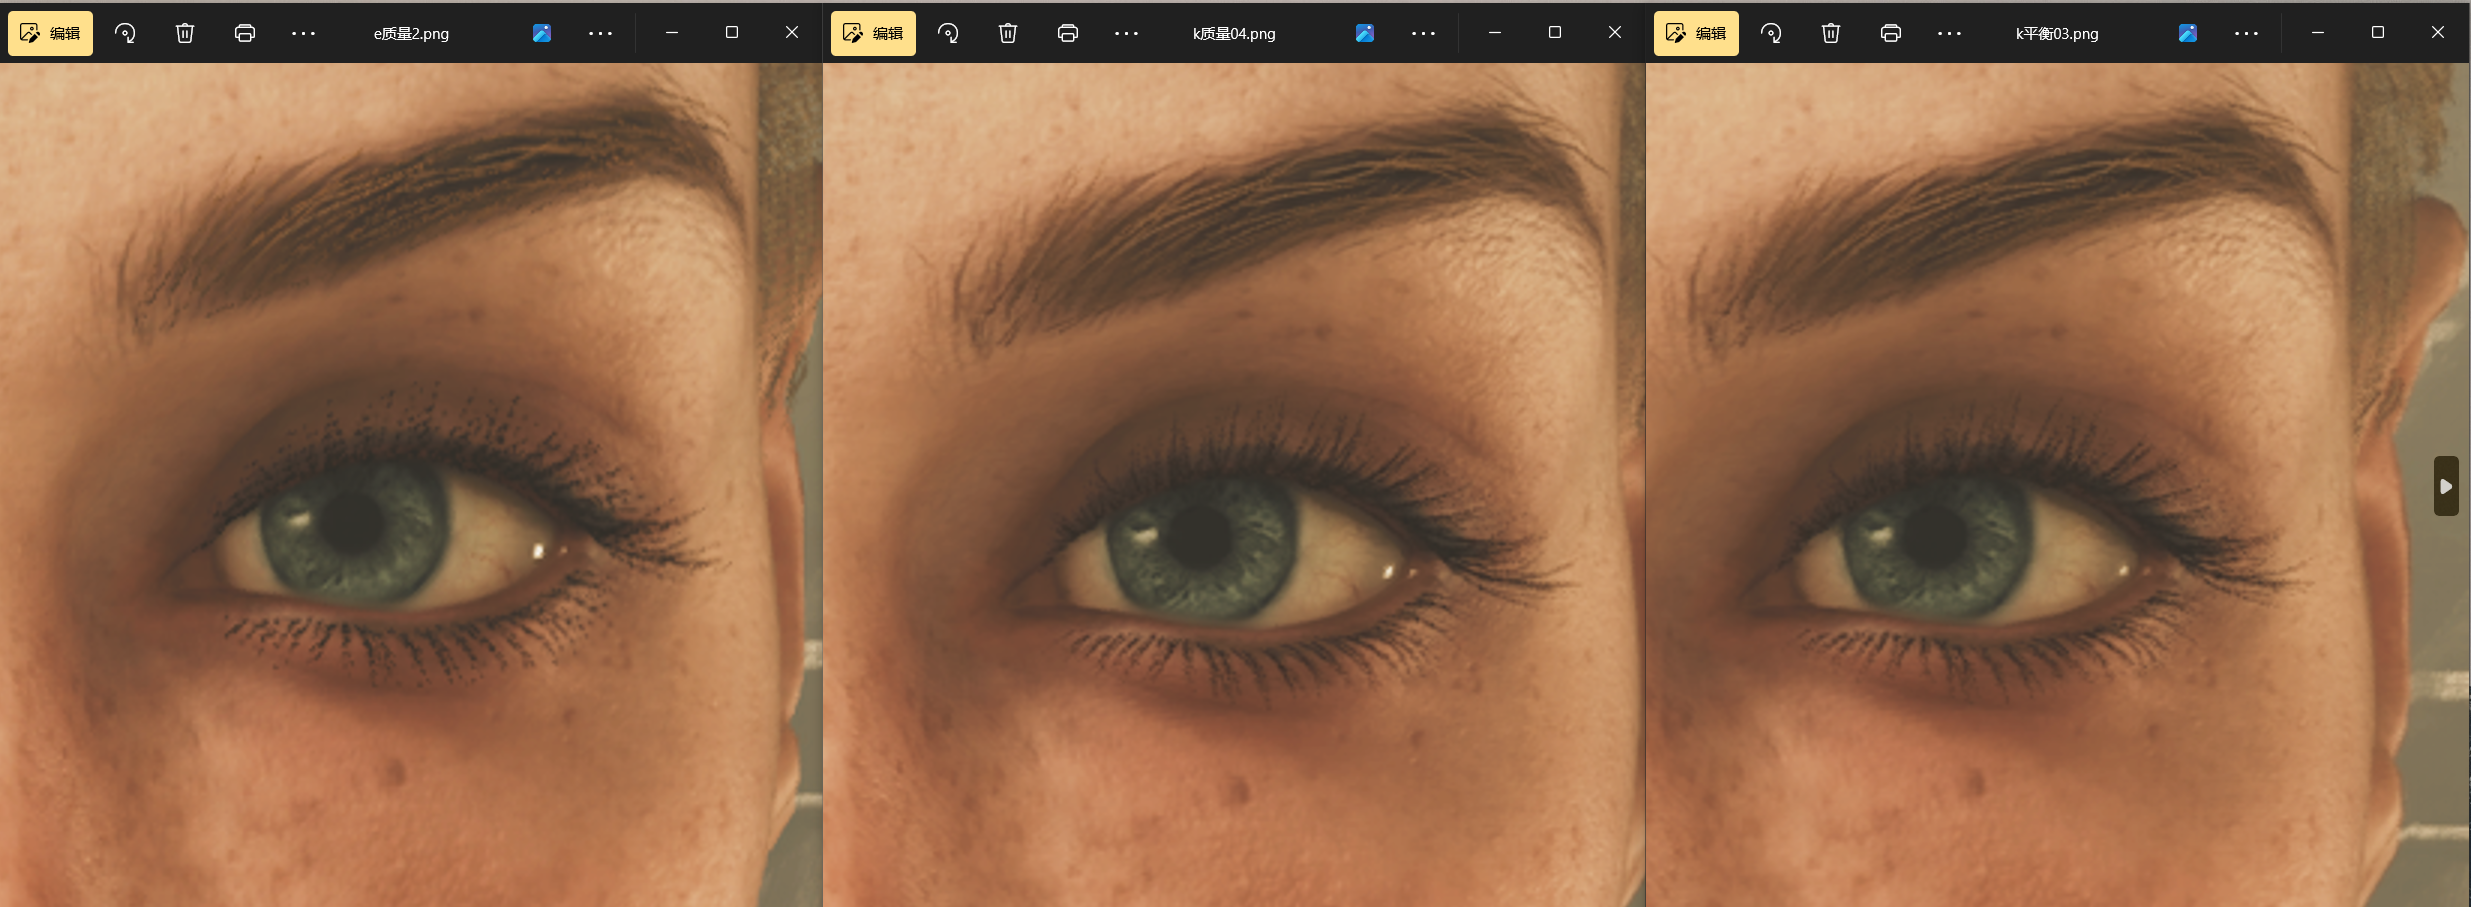Print the k质量04.png image

[x=1068, y=33]
